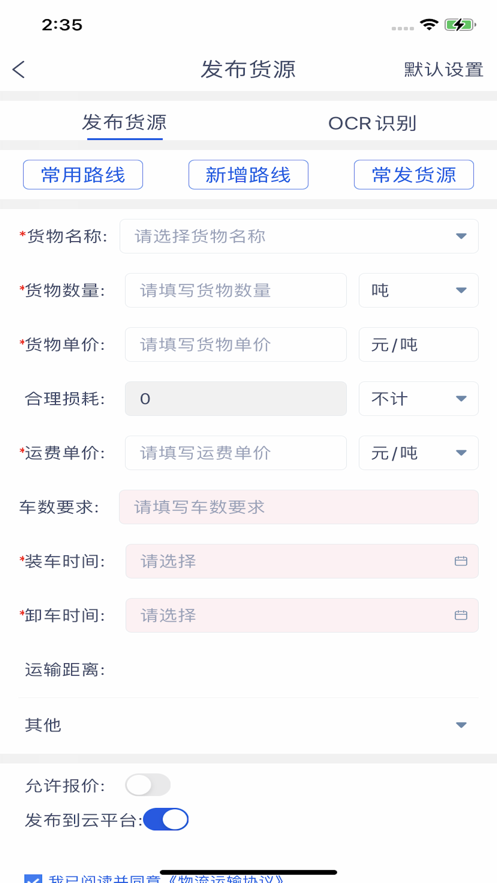Expand the 其他 section
The height and width of the screenshot is (883, 497).
point(248,725)
